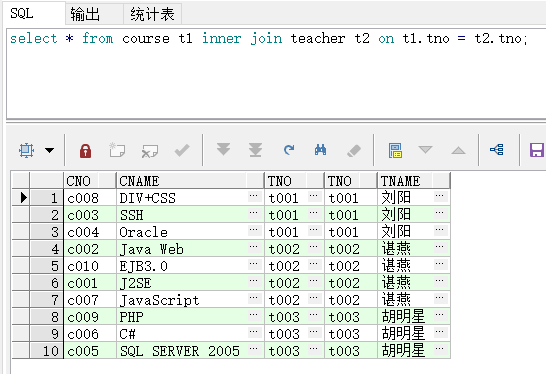Click the single record view icon
This screenshot has height=374, width=546.
pos(395,150)
